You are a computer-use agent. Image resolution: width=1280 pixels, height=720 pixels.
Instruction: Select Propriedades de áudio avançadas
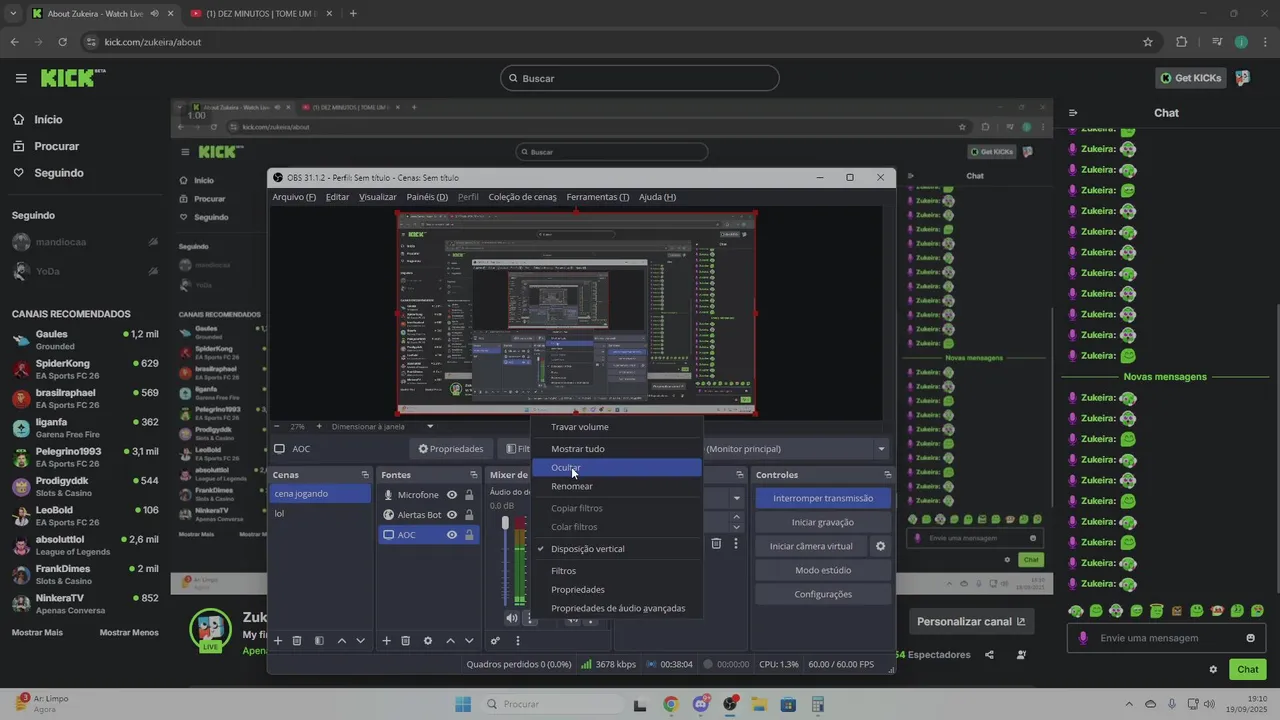[x=615, y=608]
